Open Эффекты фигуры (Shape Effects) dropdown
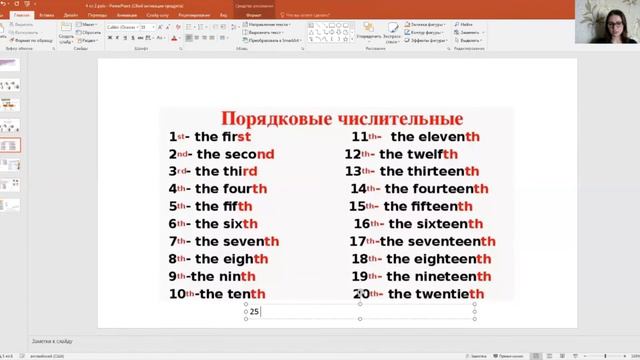Screen dimensions: 640x360 [426, 40]
